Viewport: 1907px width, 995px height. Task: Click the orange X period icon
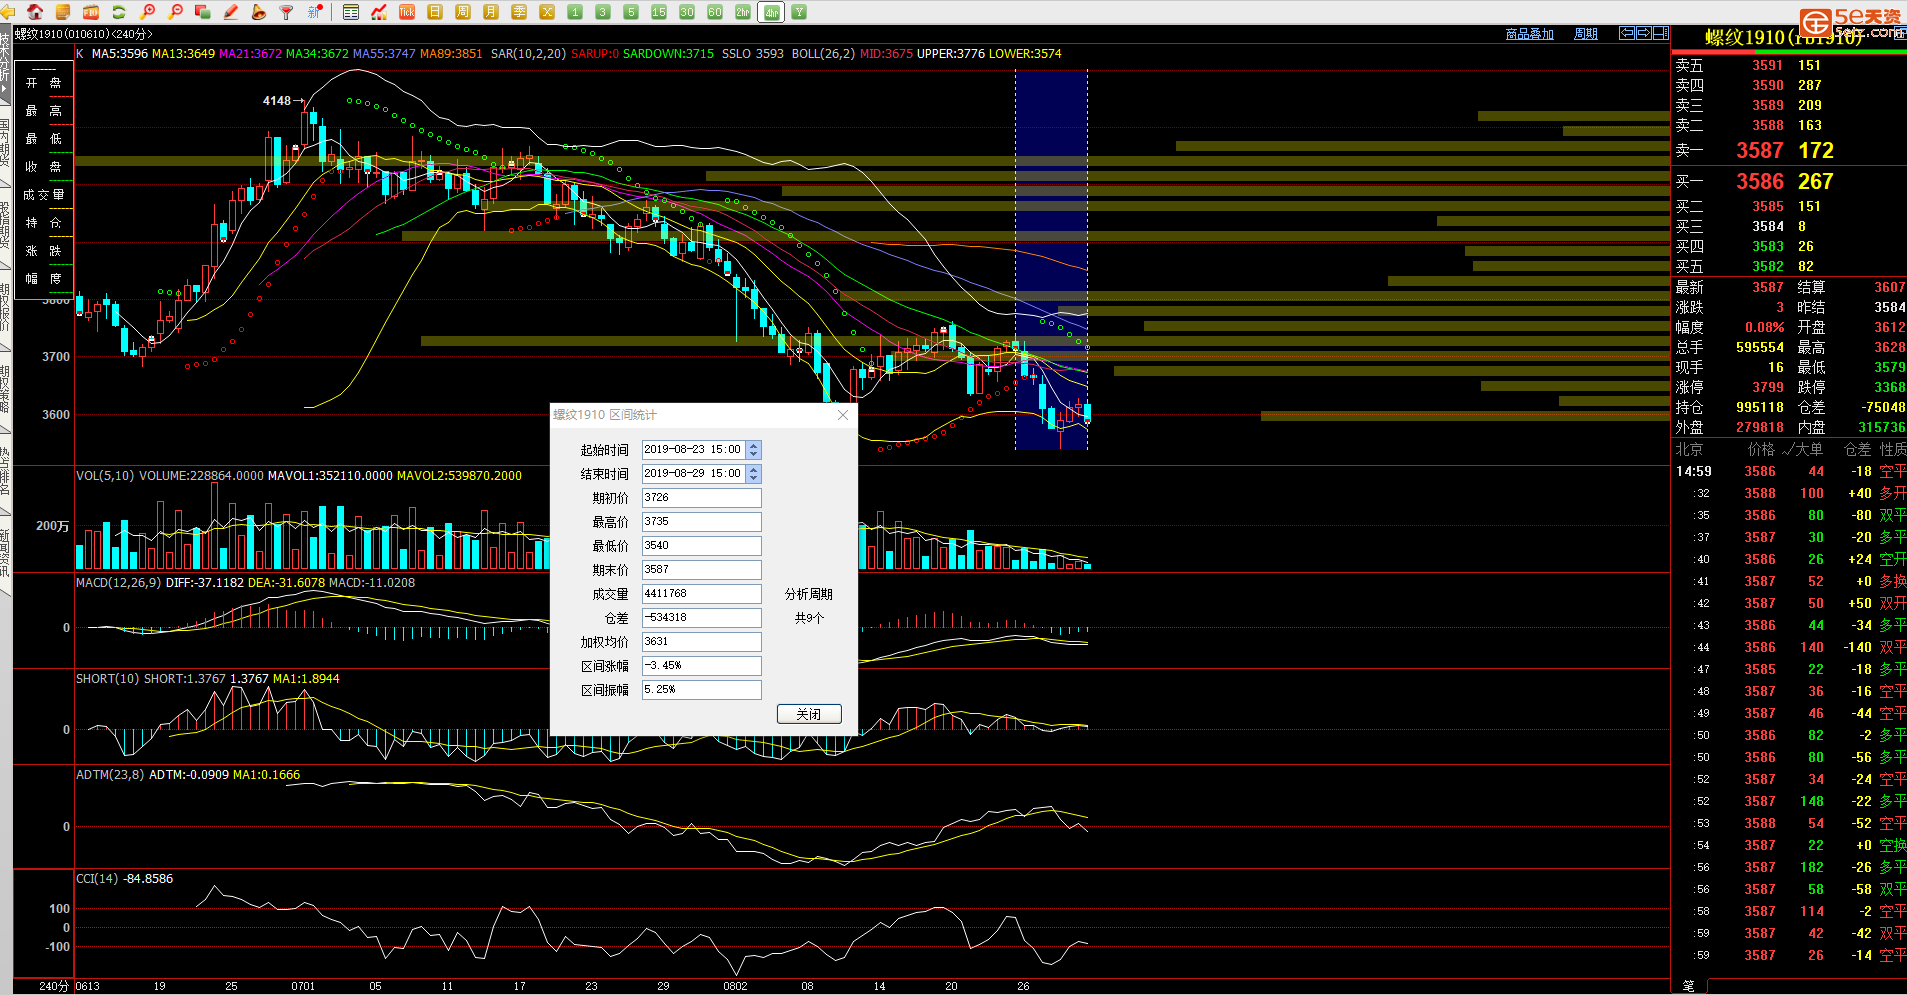547,12
